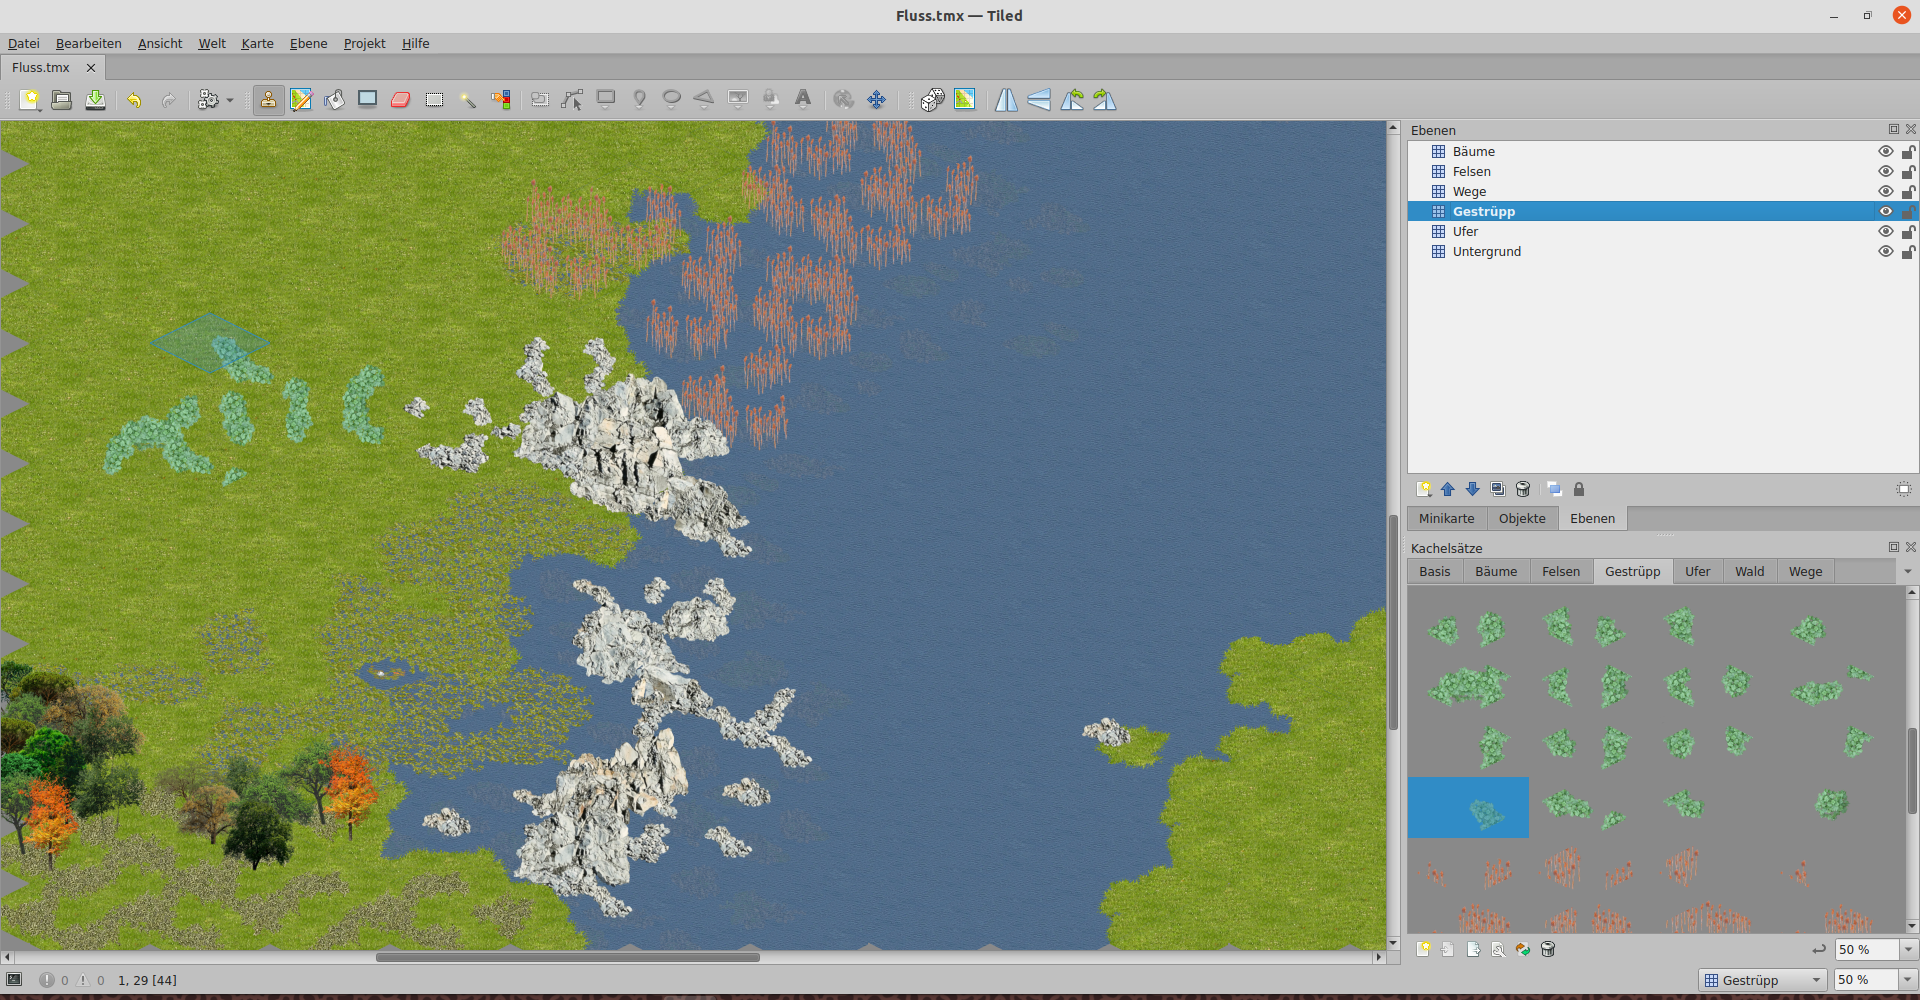Switch to the Felsen tileset tab
This screenshot has height=1000, width=1920.
click(x=1560, y=572)
